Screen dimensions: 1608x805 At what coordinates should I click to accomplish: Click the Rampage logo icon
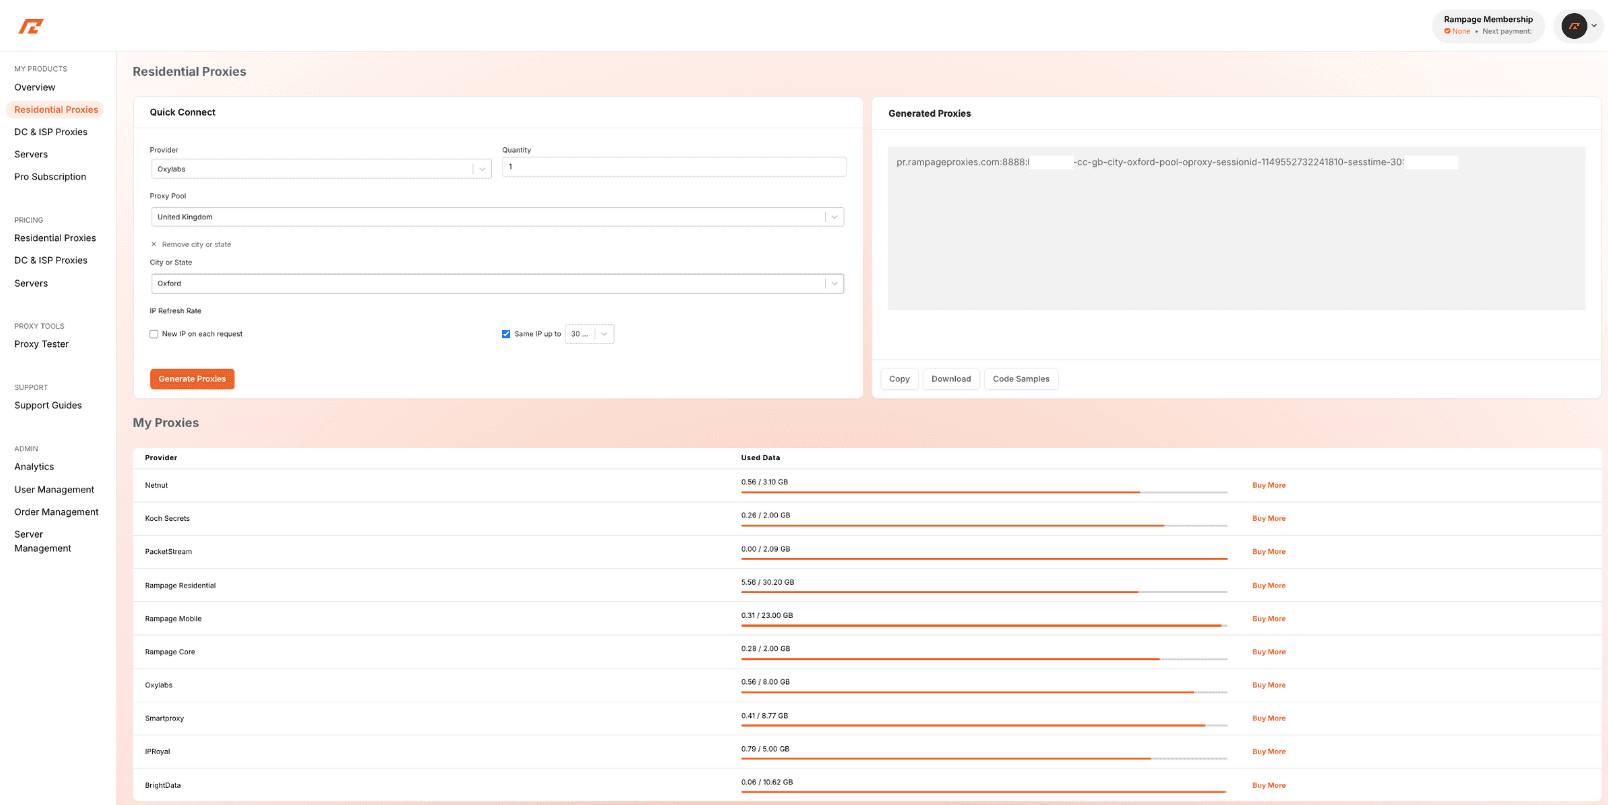coord(31,26)
